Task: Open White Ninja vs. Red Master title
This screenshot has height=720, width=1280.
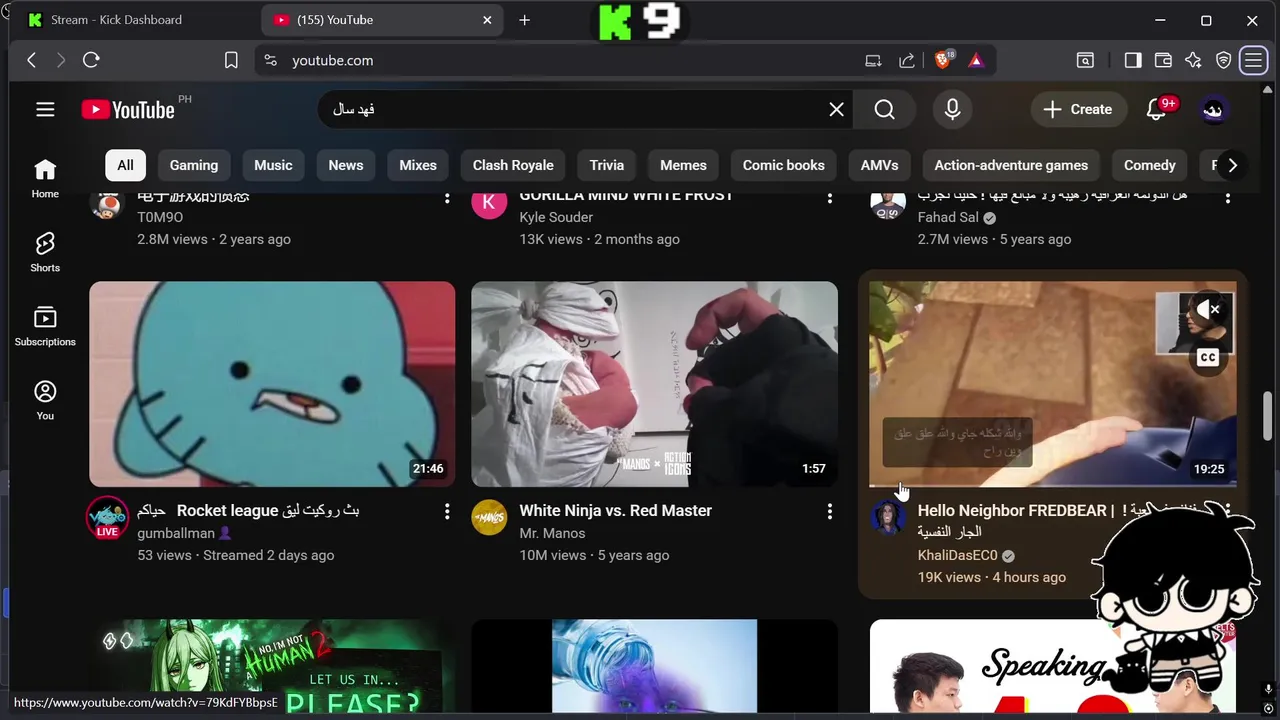Action: pos(615,511)
